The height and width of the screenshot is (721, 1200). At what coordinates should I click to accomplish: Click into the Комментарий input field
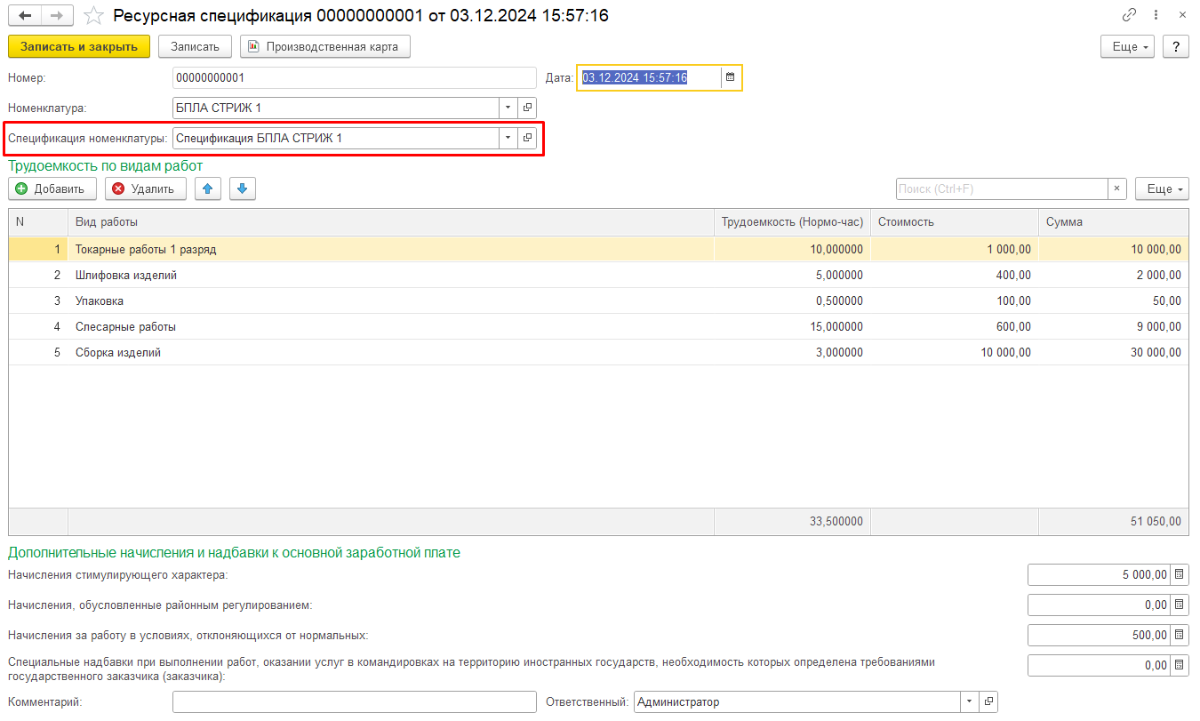tap(355, 702)
